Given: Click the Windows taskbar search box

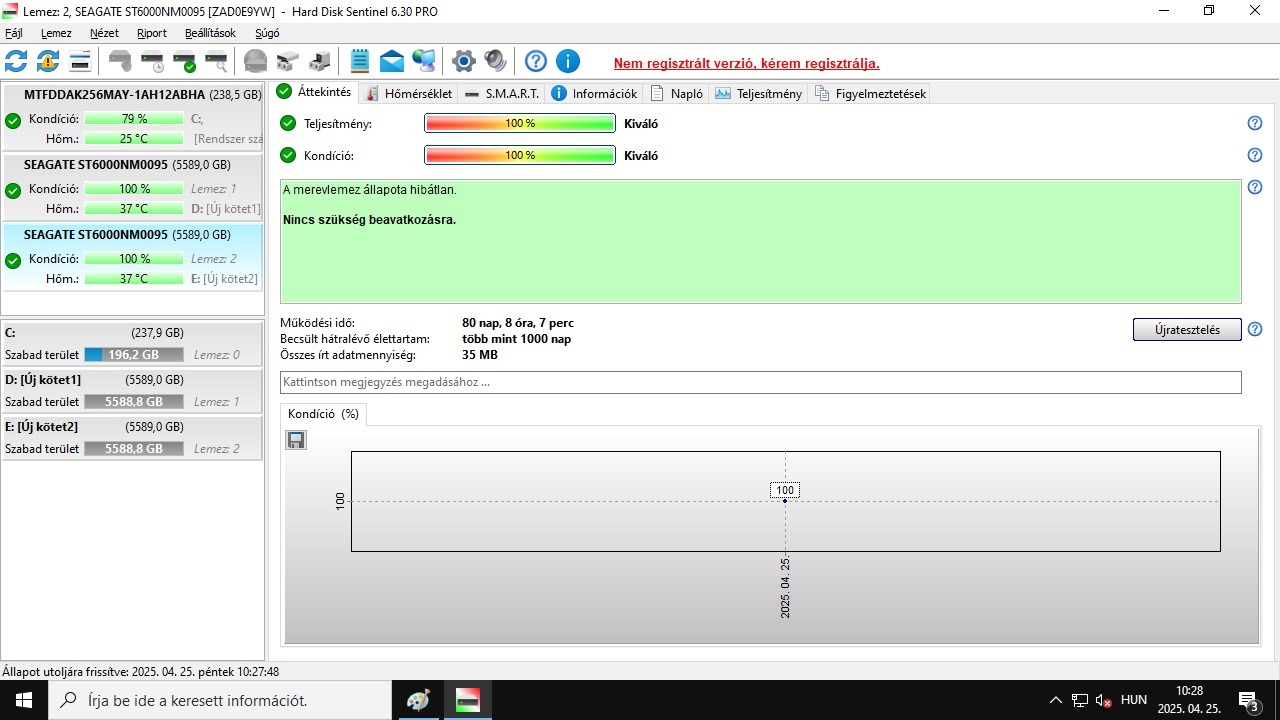Looking at the screenshot, I should pos(220,700).
